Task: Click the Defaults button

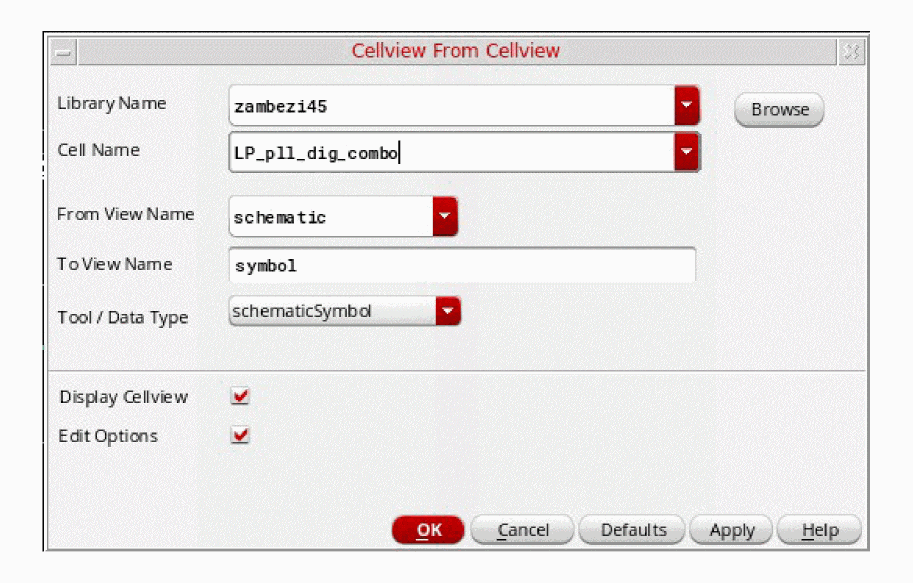Action: pos(633,530)
